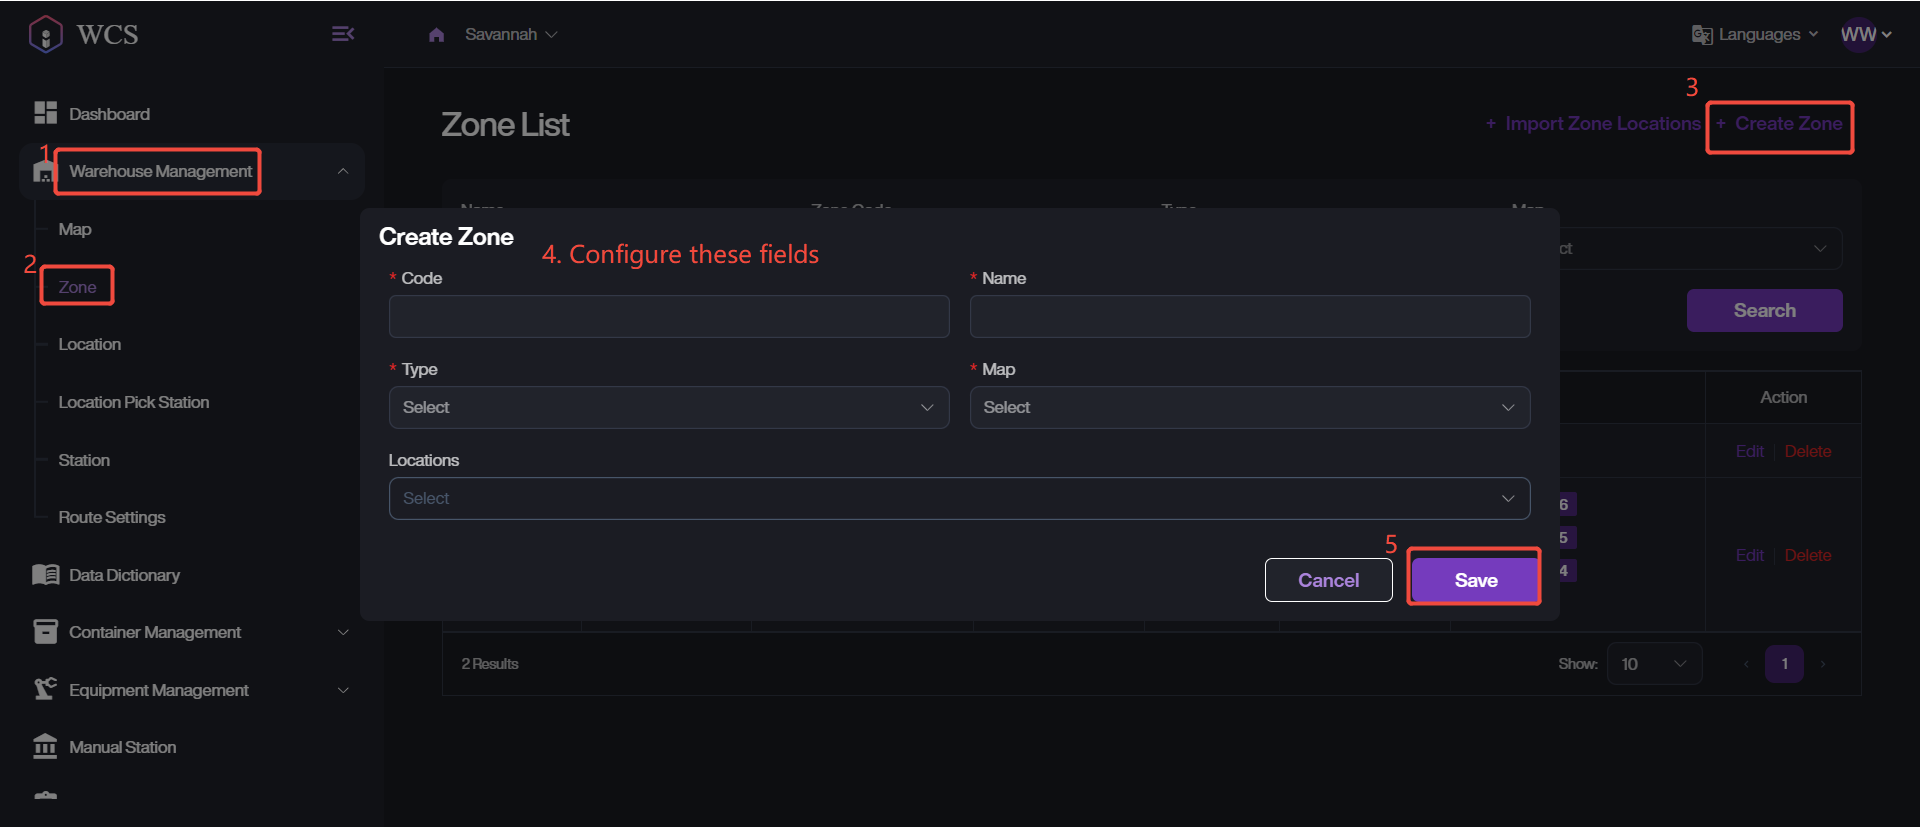Click the Equipment Management robot arm icon

tap(45, 689)
